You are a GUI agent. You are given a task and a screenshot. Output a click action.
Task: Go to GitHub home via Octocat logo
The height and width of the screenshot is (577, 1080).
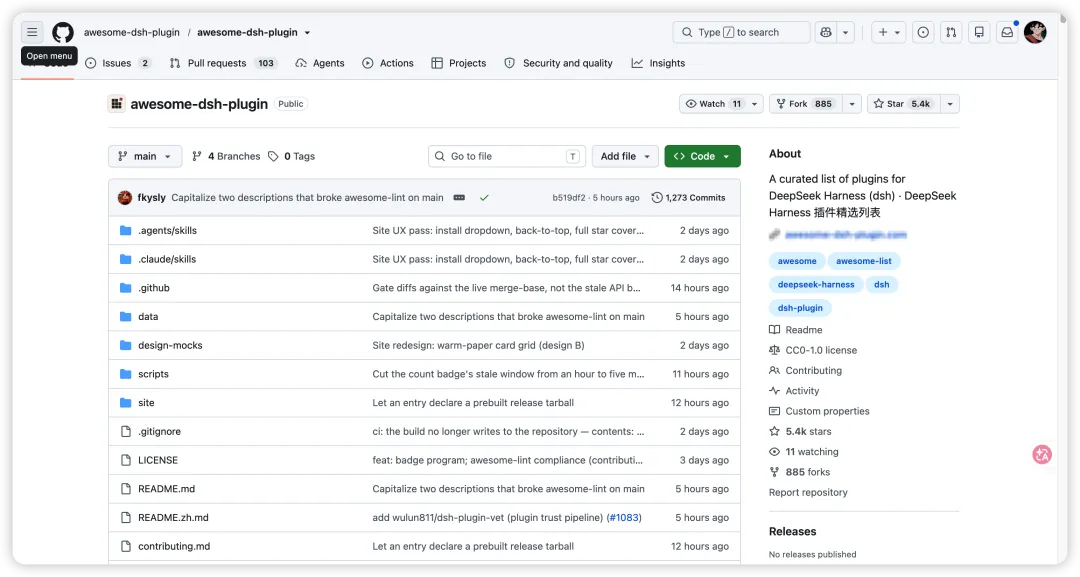tap(63, 32)
